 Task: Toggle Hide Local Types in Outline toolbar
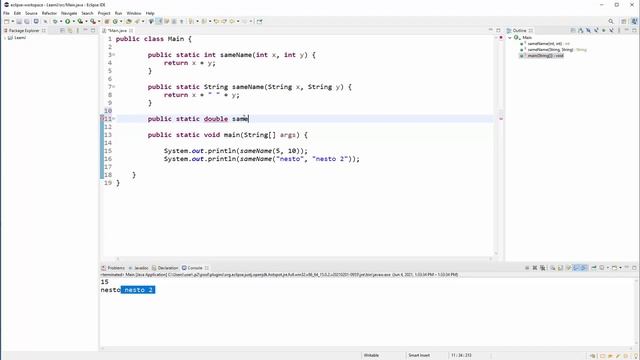tap(611, 31)
